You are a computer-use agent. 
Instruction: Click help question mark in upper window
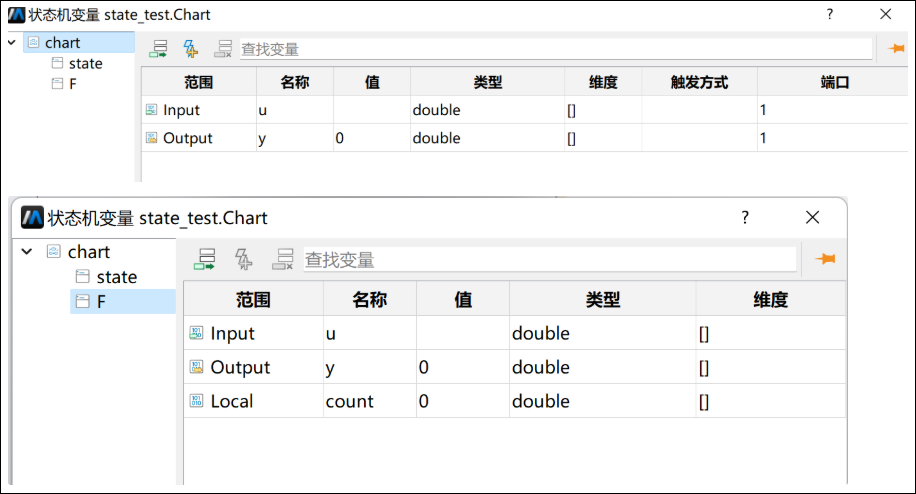(830, 14)
